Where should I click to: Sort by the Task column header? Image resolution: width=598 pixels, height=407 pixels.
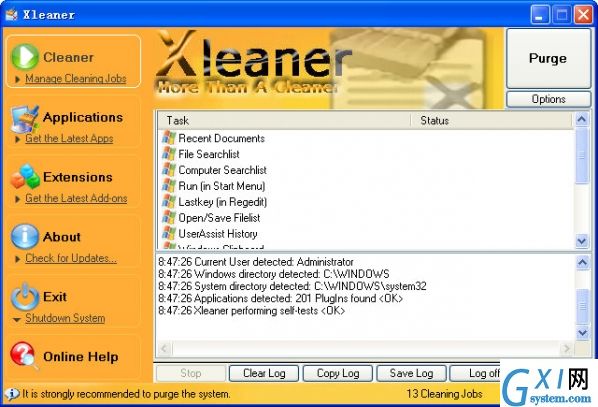(x=285, y=121)
